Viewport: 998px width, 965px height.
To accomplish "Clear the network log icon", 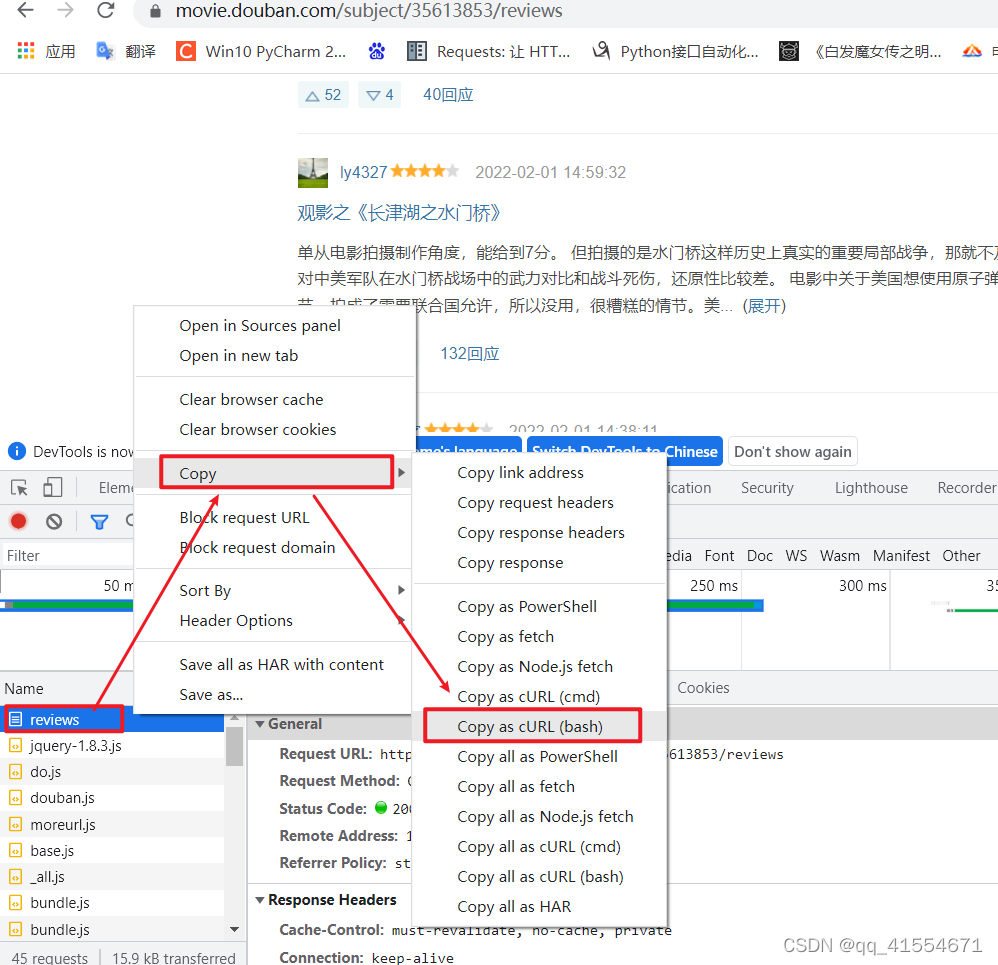I will (54, 522).
